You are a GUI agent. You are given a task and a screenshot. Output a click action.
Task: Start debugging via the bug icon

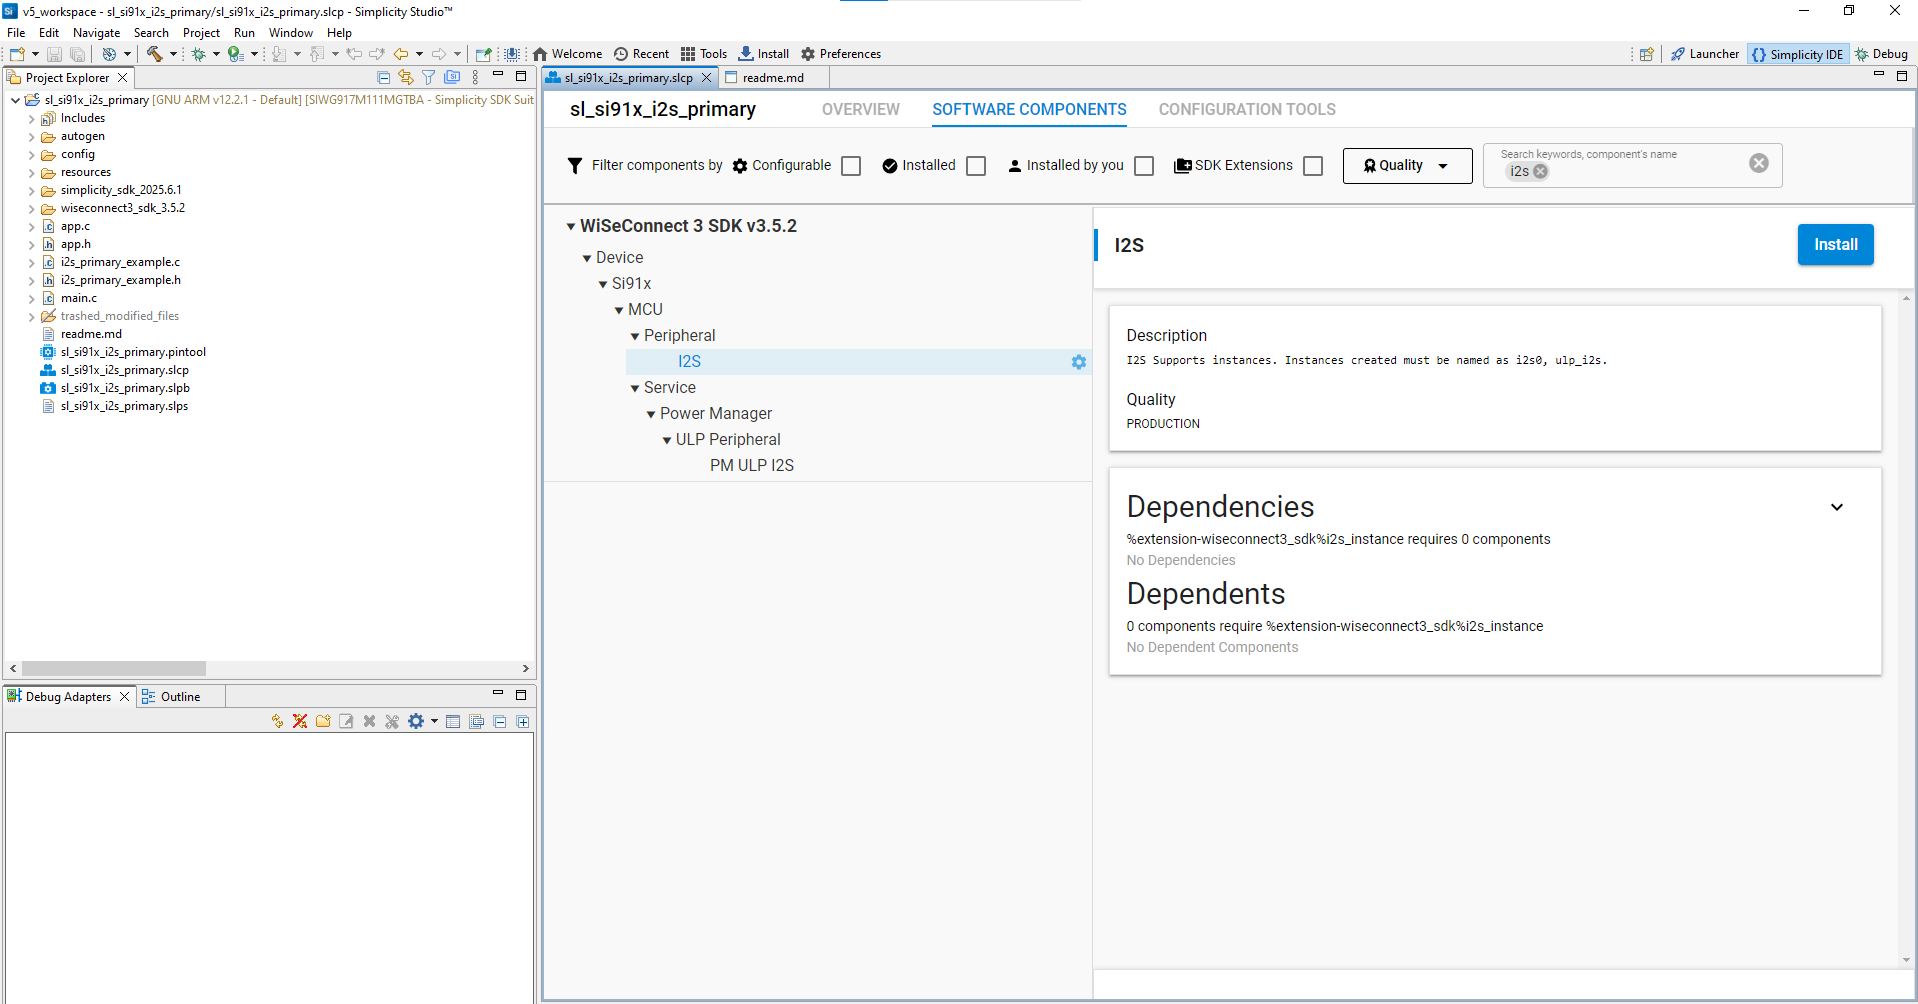point(199,54)
